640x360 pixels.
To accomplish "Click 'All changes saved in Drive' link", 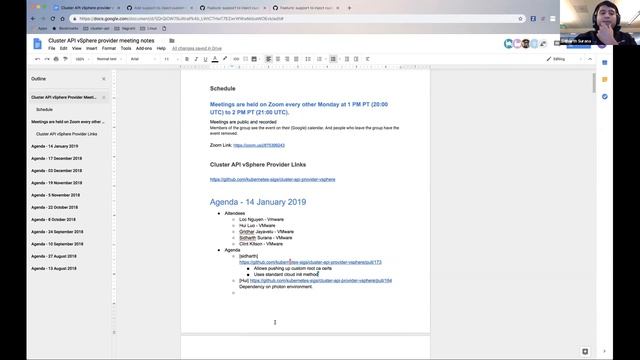I will pyautogui.click(x=197, y=49).
